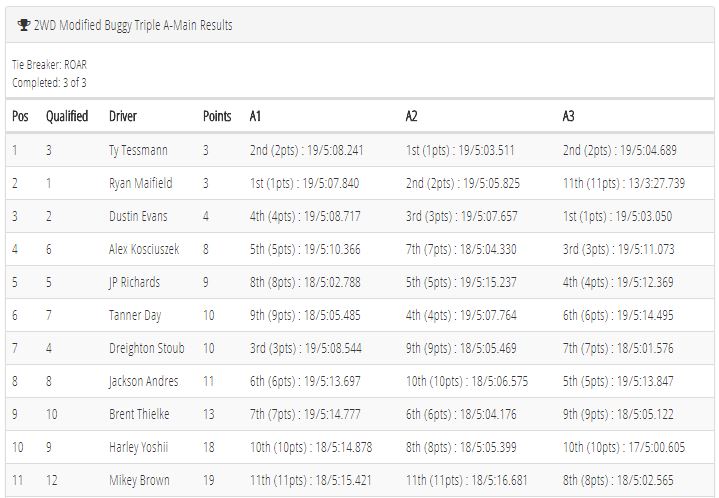This screenshot has height=498, width=719.
Task: Click the Points column header
Action: pyautogui.click(x=217, y=116)
